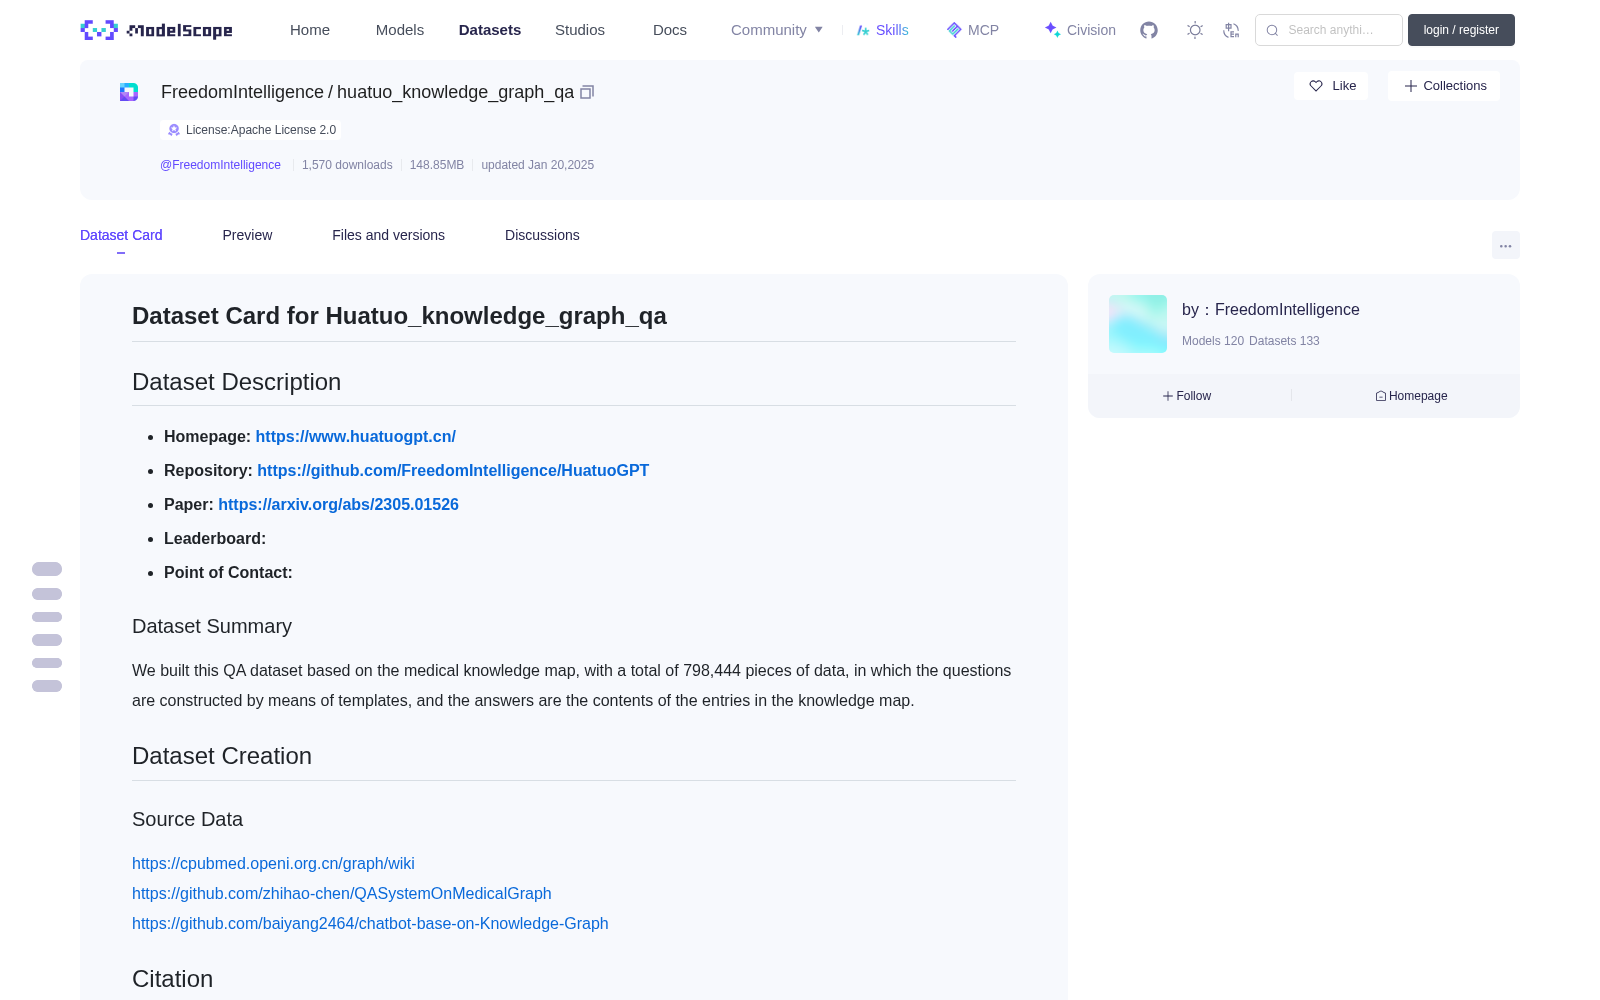Click the MCP diamond icon
Image resolution: width=1600 pixels, height=1000 pixels.
[x=954, y=30]
